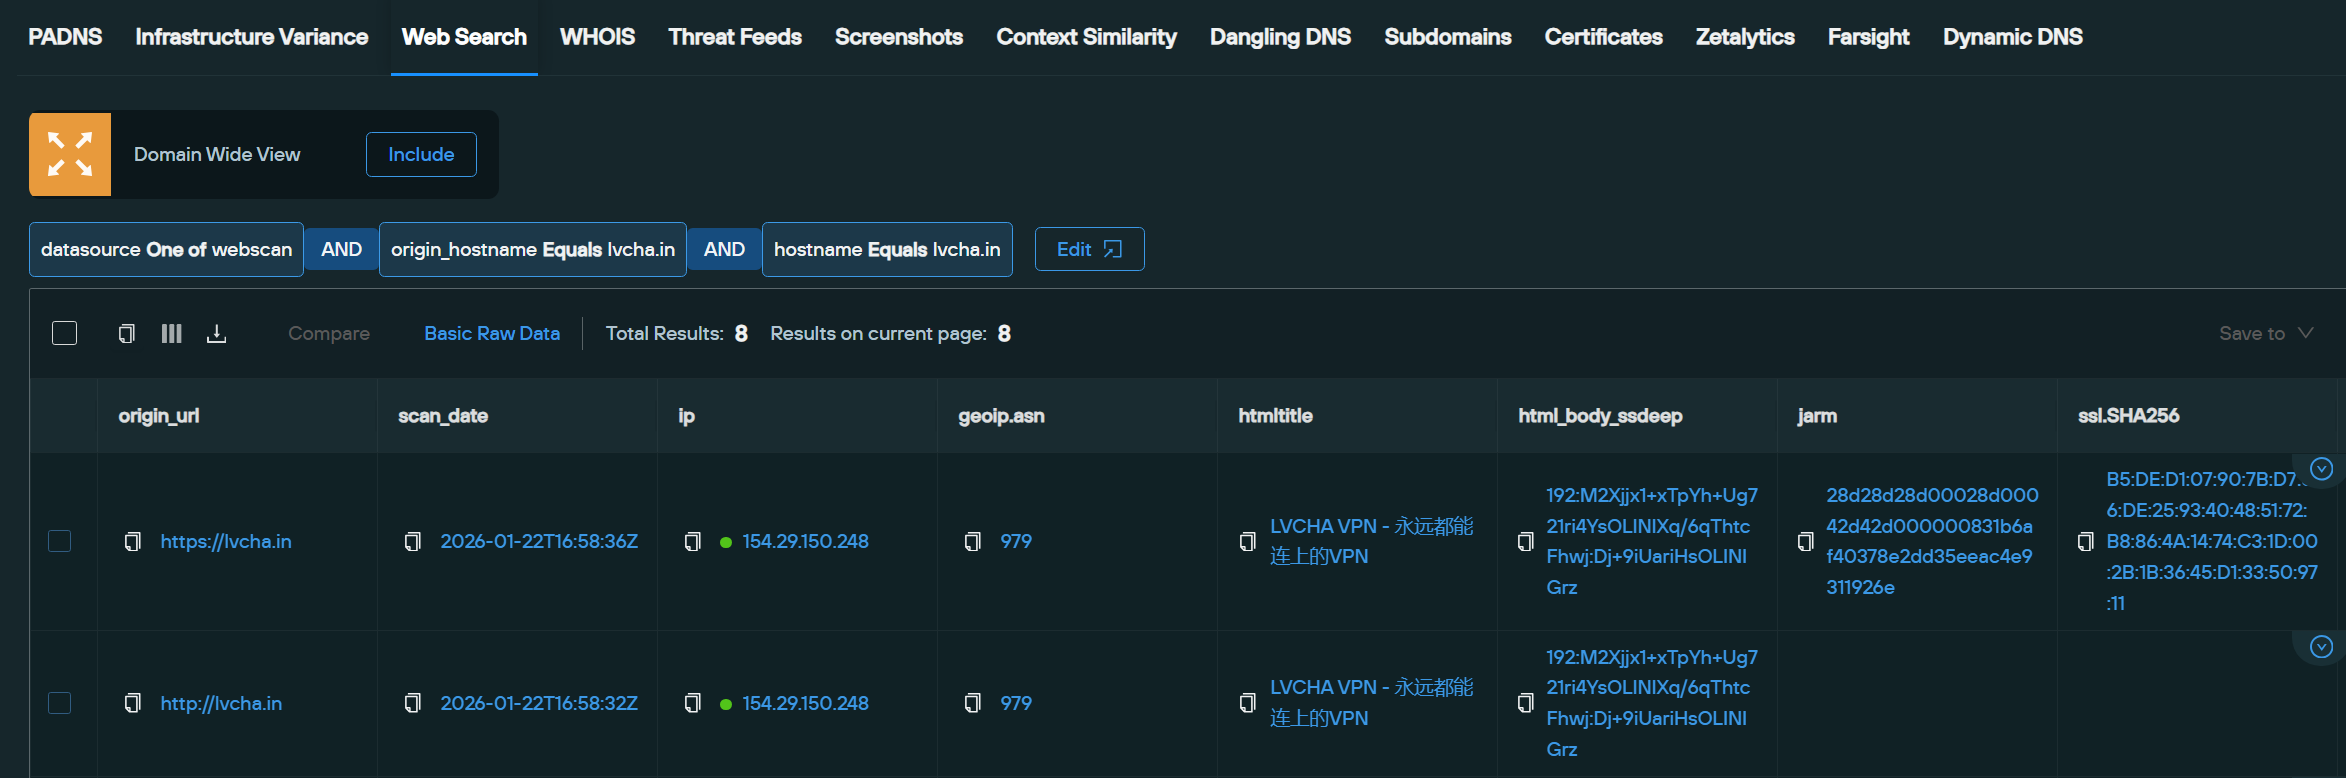The height and width of the screenshot is (778, 2346).
Task: Copy IP in the http://lvcha.in row
Action: coord(692,703)
